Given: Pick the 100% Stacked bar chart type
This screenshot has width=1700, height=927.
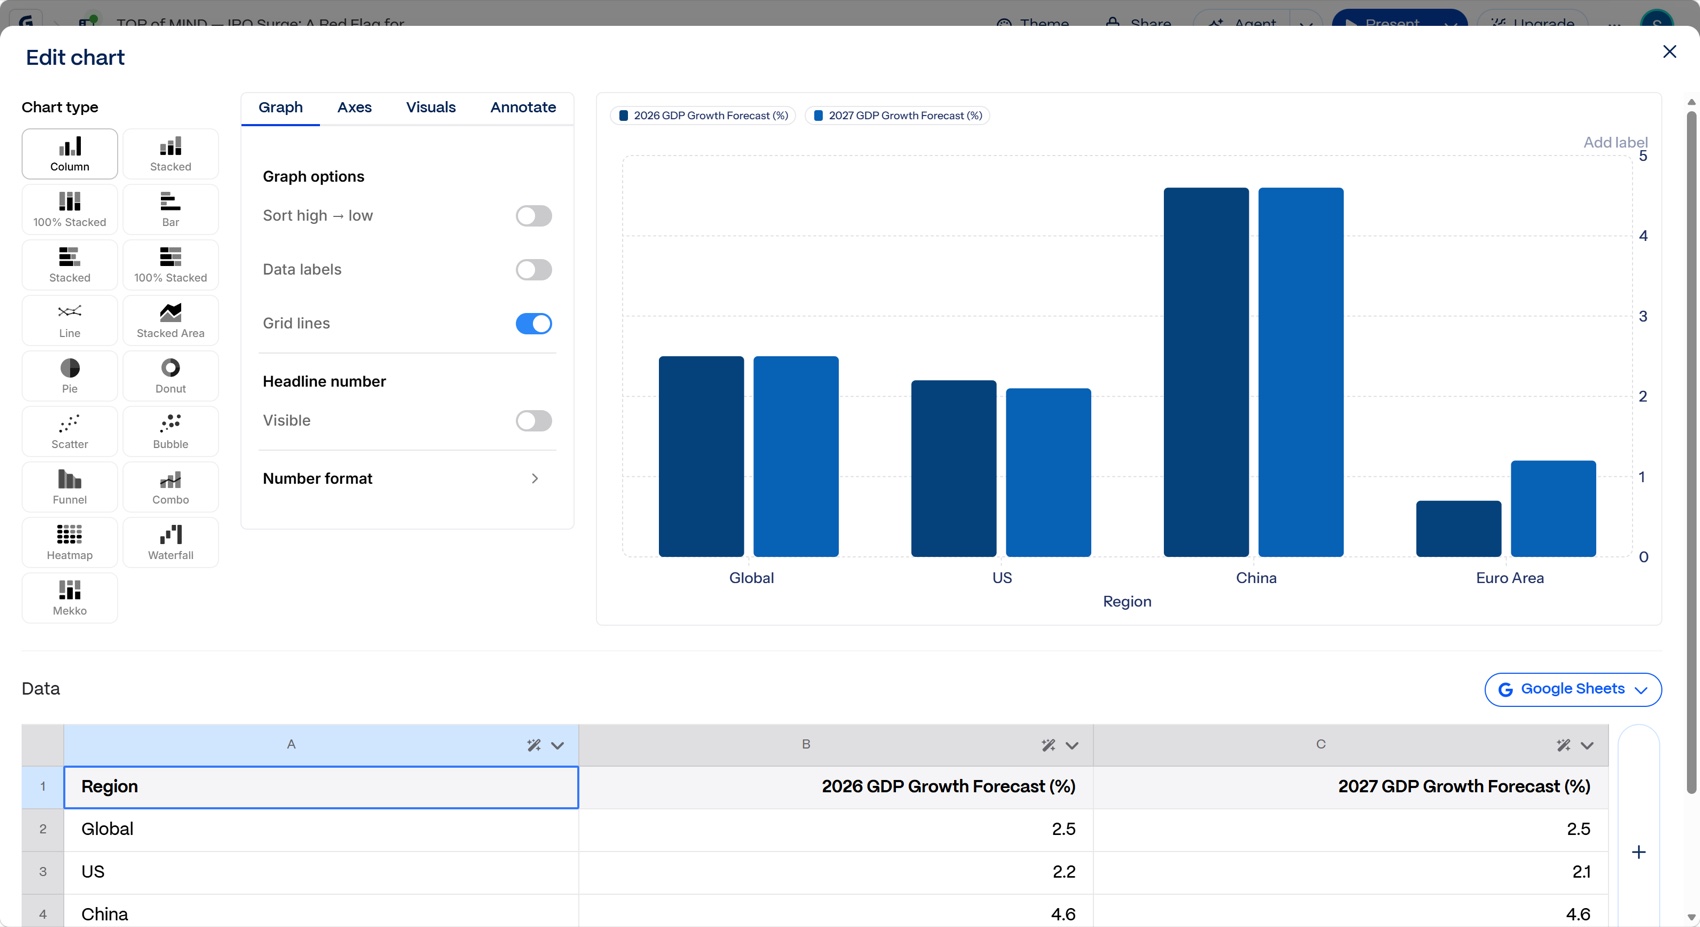Looking at the screenshot, I should (x=171, y=265).
